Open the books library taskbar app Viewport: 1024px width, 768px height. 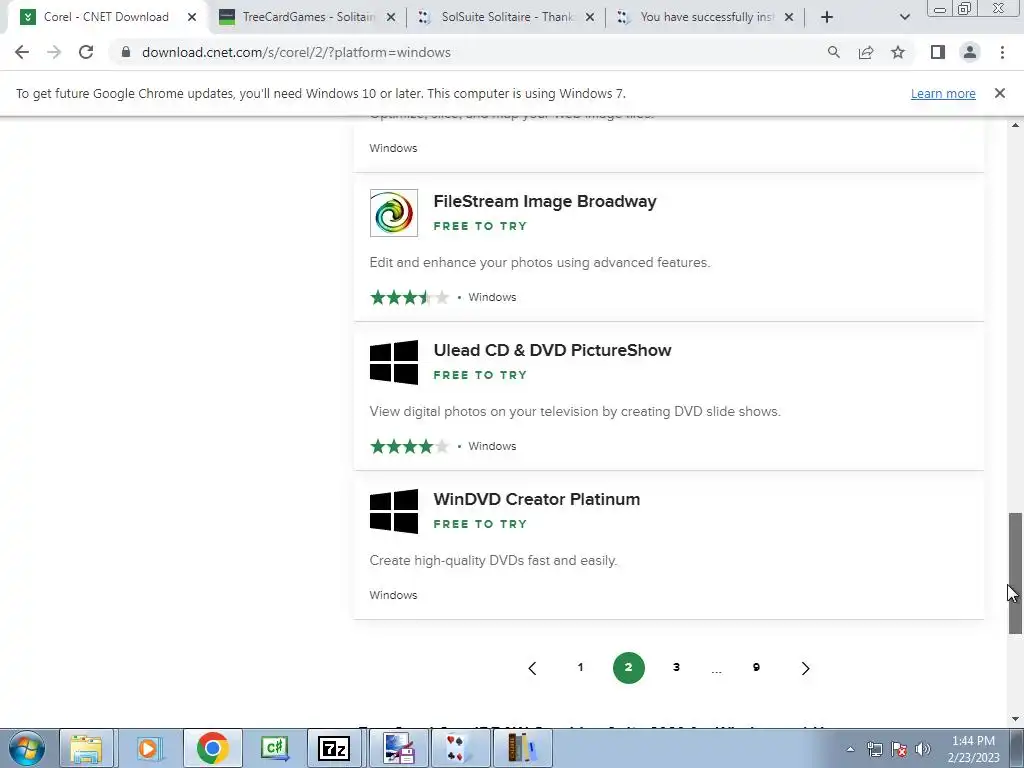pyautogui.click(x=522, y=748)
